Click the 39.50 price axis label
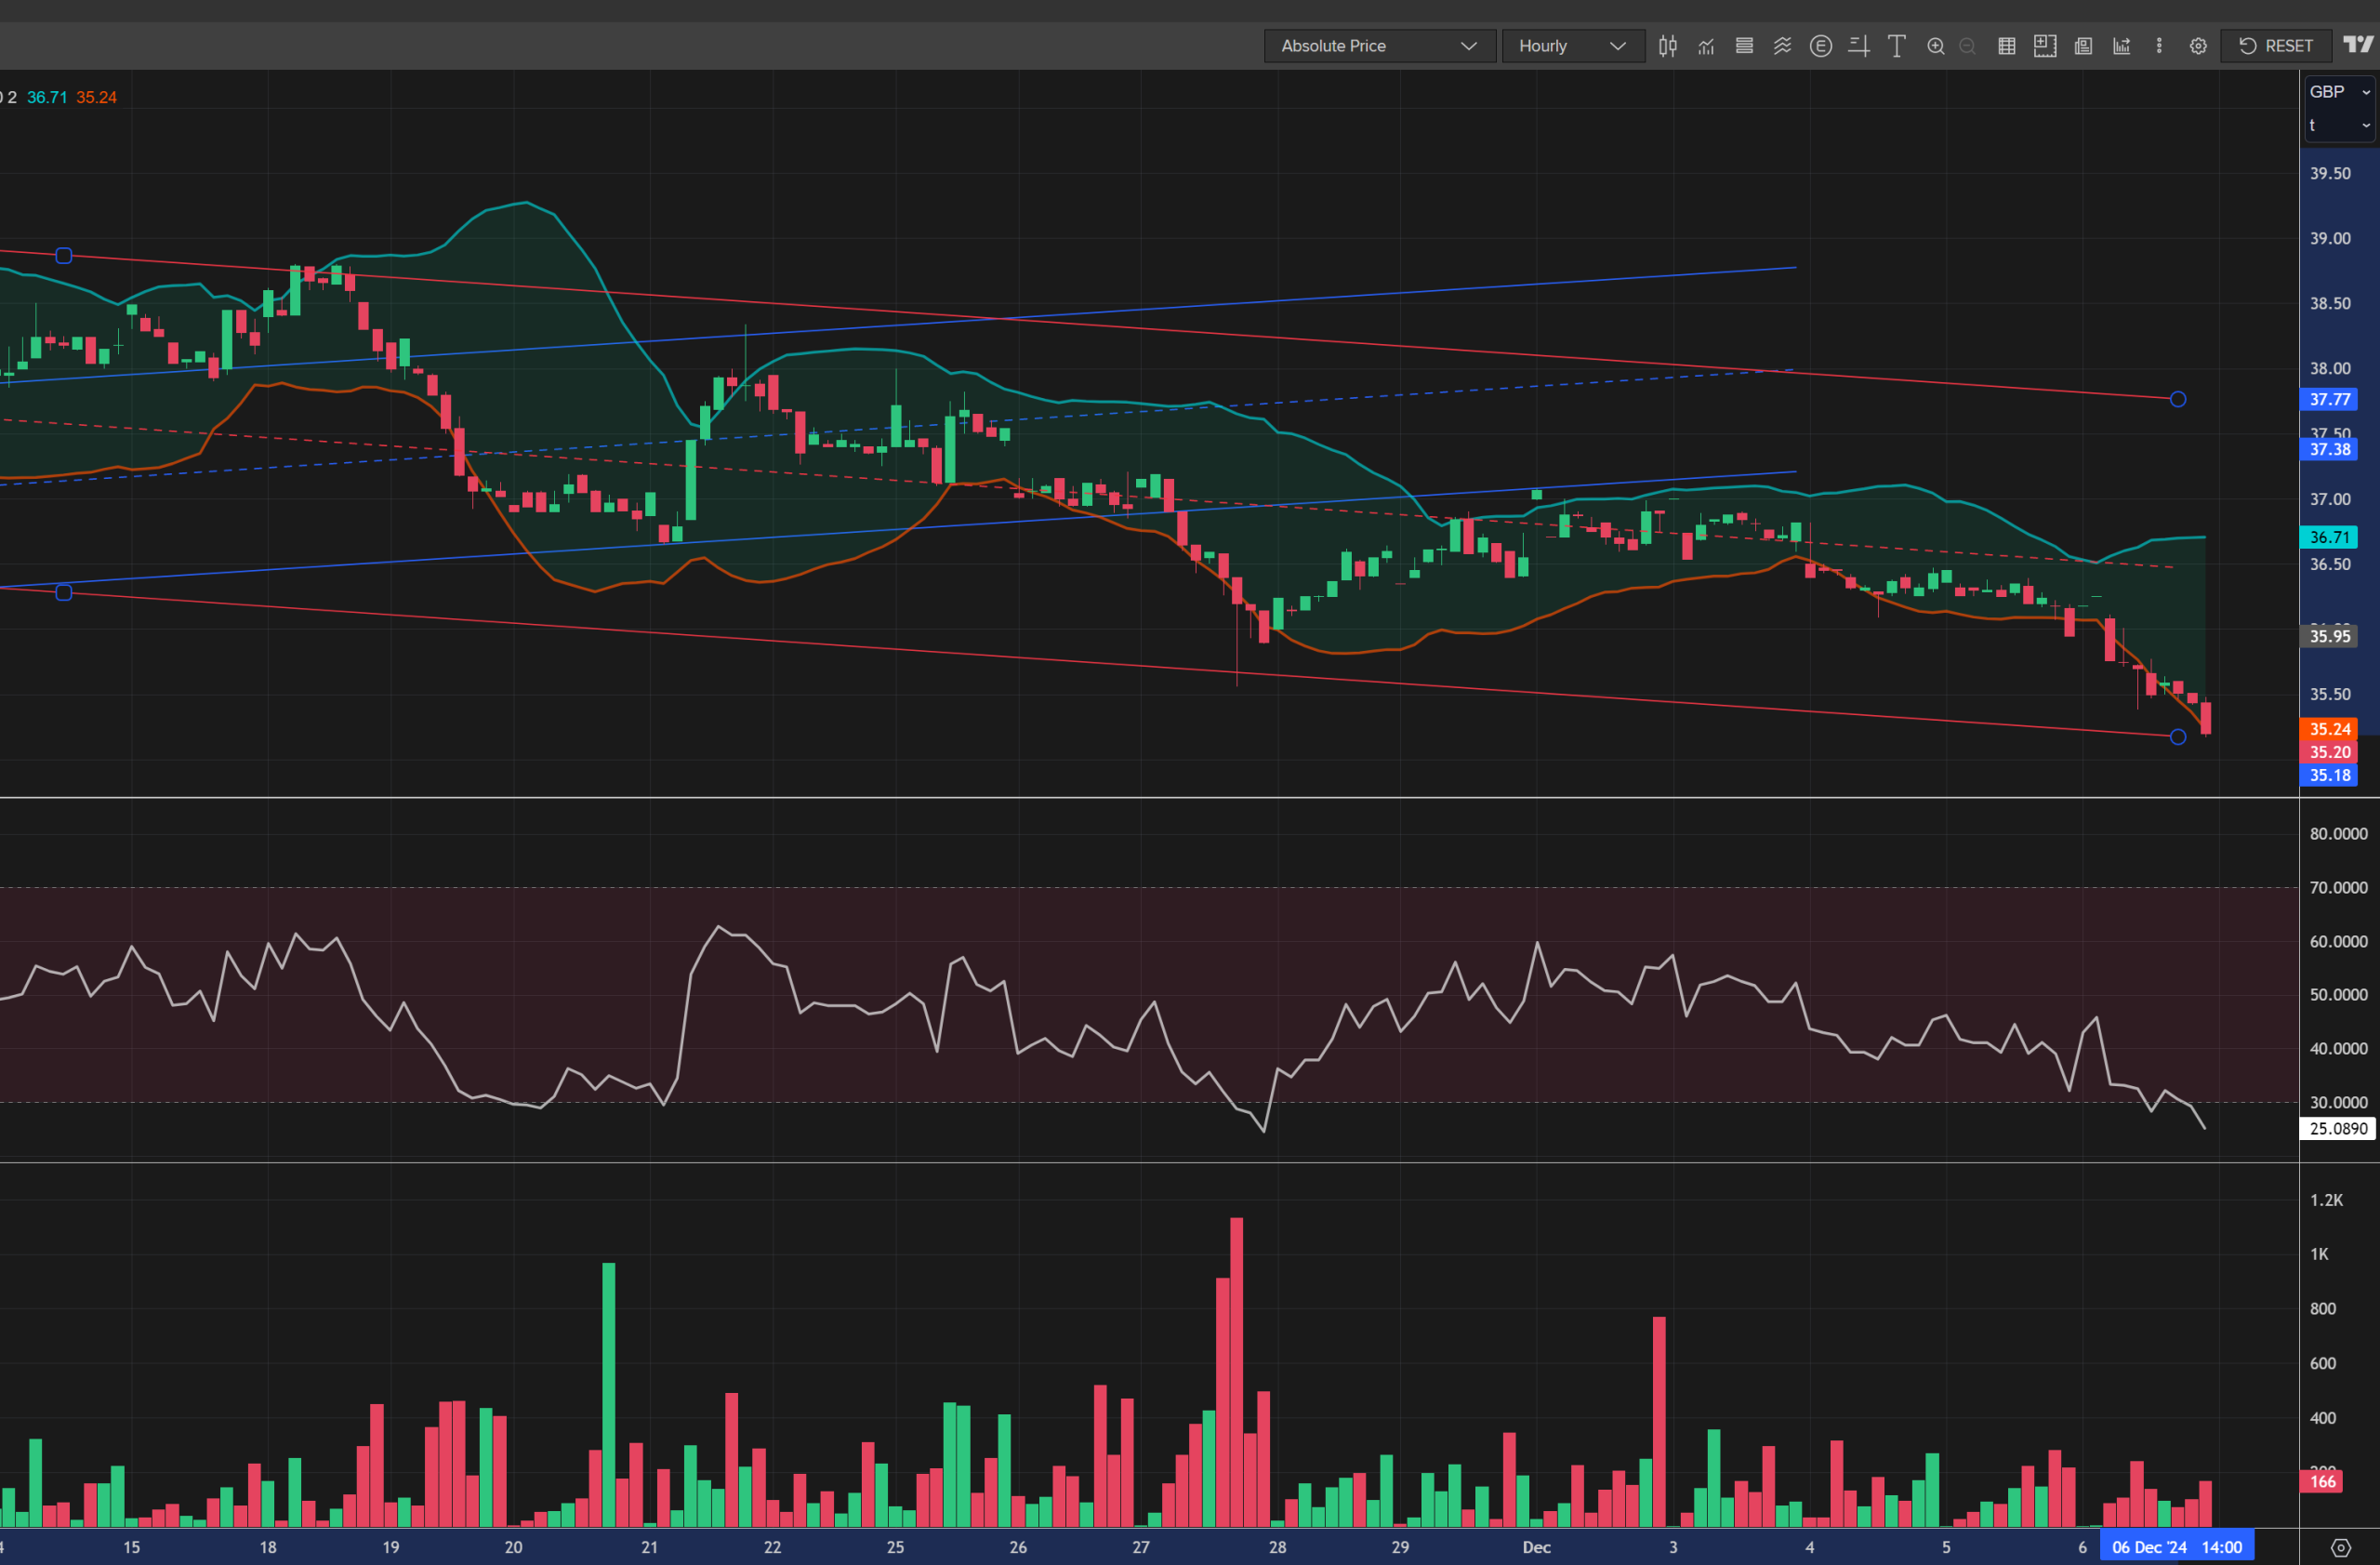2380x1565 pixels. coord(2330,174)
